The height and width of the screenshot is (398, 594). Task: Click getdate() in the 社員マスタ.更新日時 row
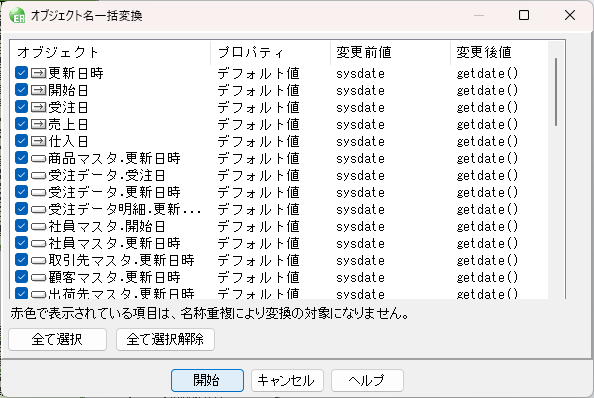[x=487, y=243]
